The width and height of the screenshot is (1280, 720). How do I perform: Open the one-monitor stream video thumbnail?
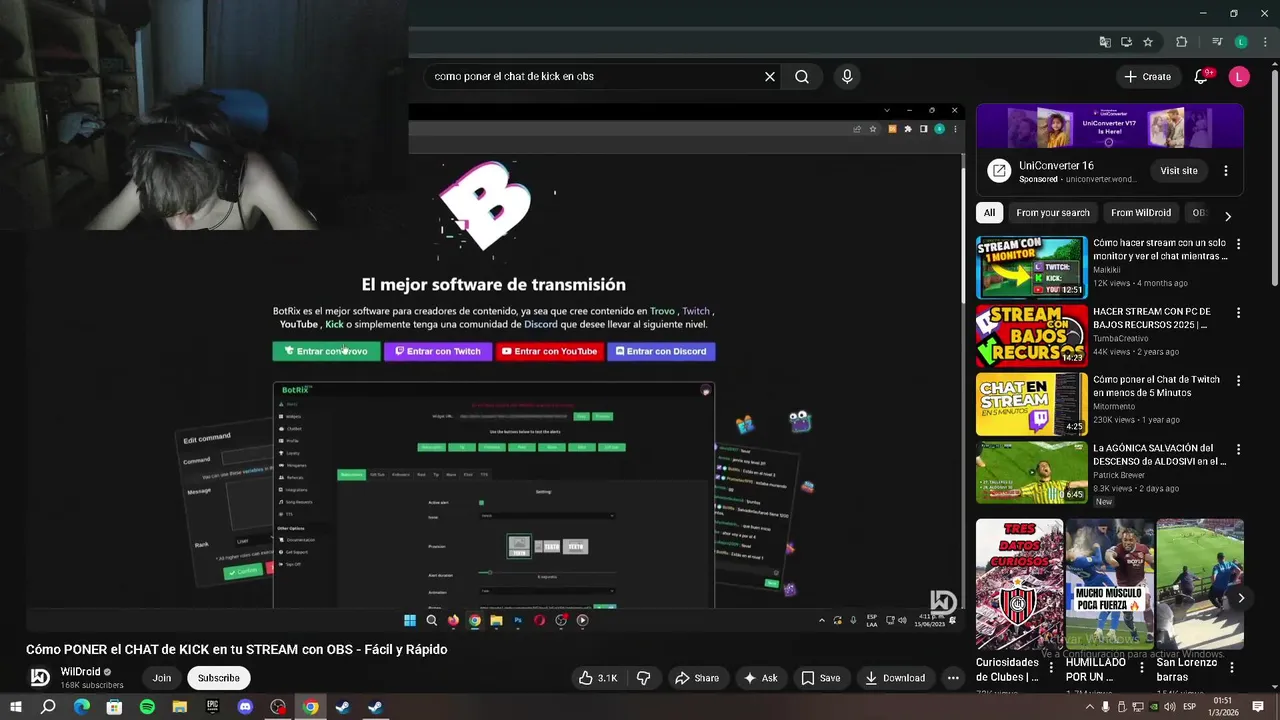tap(1031, 267)
